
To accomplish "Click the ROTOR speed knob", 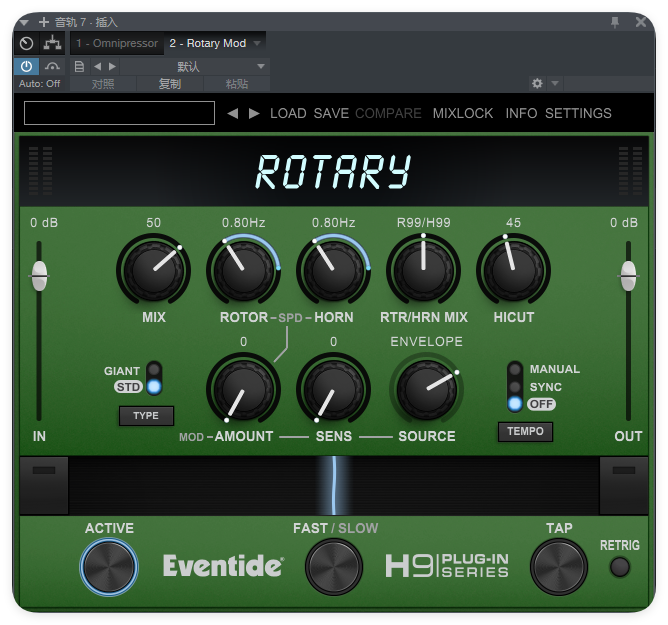I will [x=243, y=270].
